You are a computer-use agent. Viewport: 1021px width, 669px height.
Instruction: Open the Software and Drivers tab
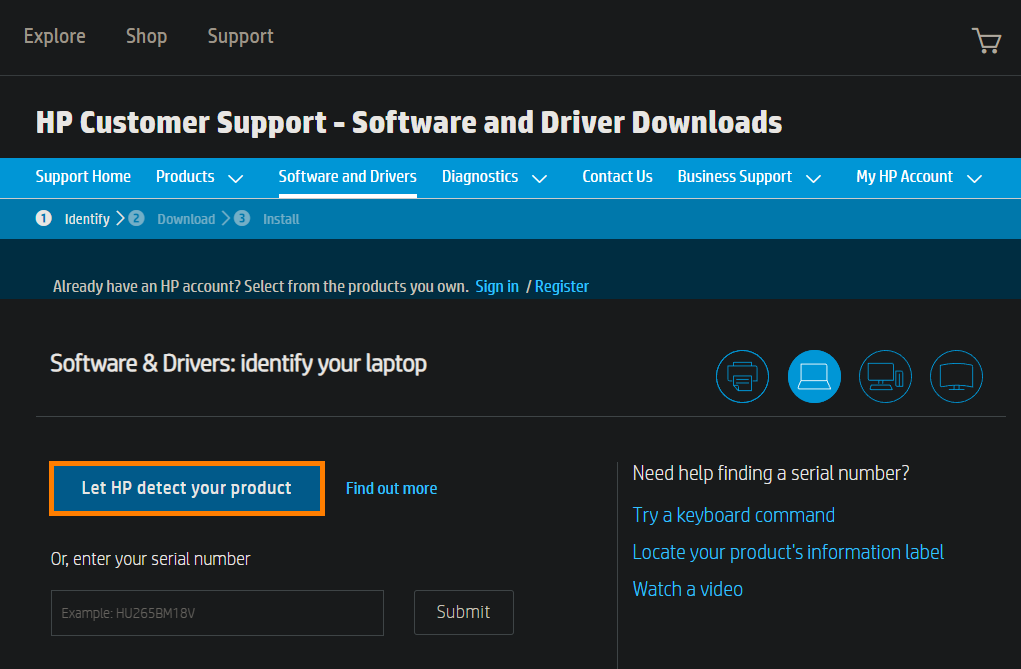click(348, 177)
